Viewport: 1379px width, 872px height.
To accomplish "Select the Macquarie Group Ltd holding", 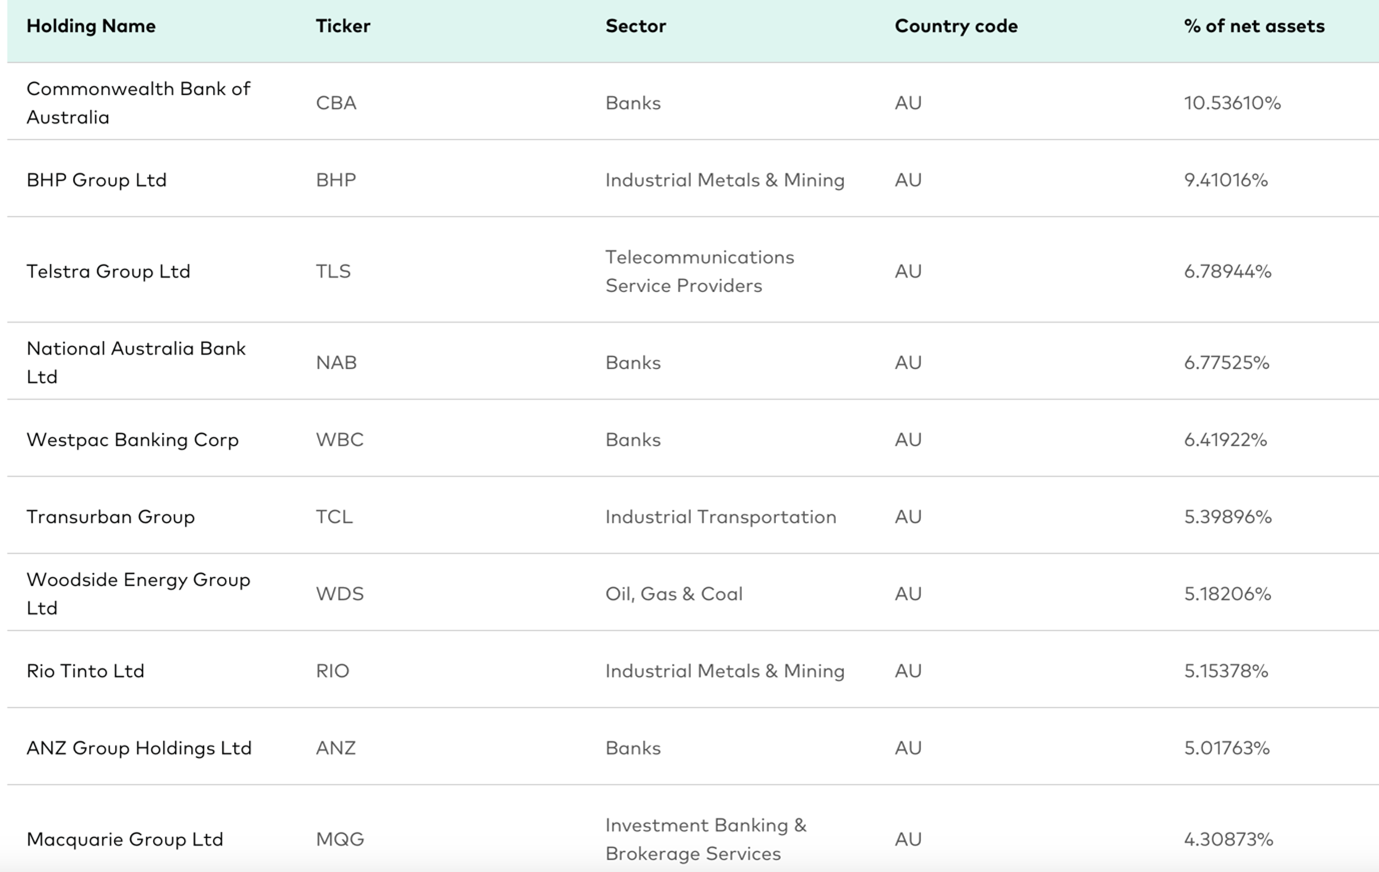I will coord(125,839).
